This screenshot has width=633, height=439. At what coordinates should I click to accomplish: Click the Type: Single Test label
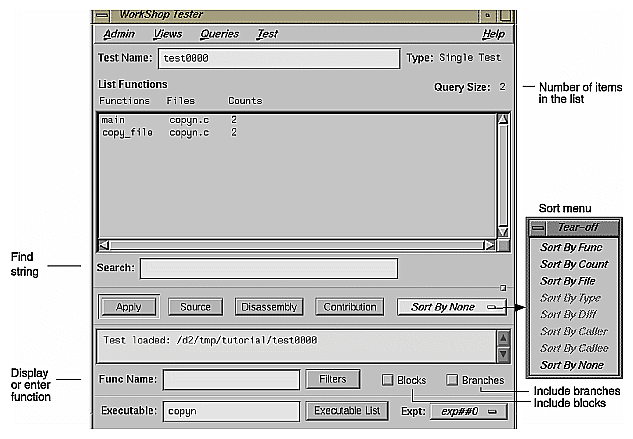pos(454,58)
